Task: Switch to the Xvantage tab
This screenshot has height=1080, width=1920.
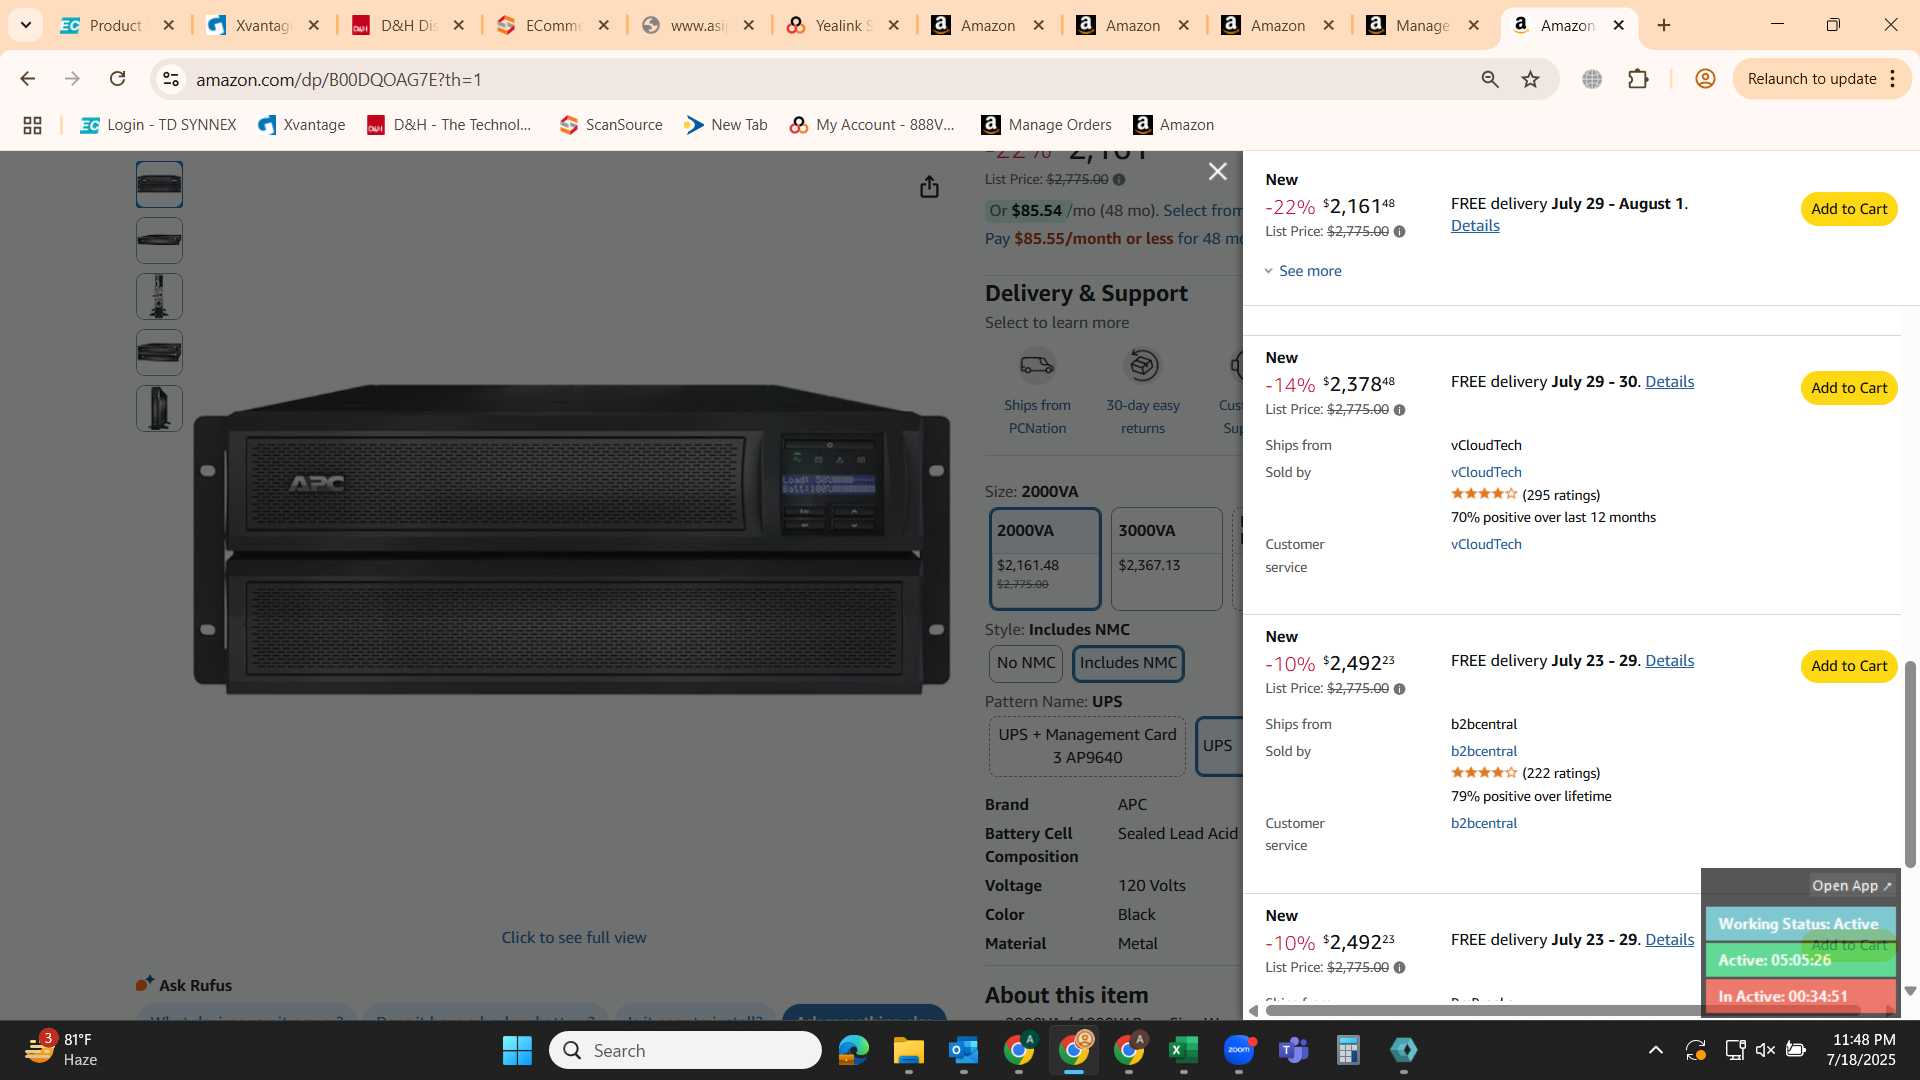Action: pos(262,25)
